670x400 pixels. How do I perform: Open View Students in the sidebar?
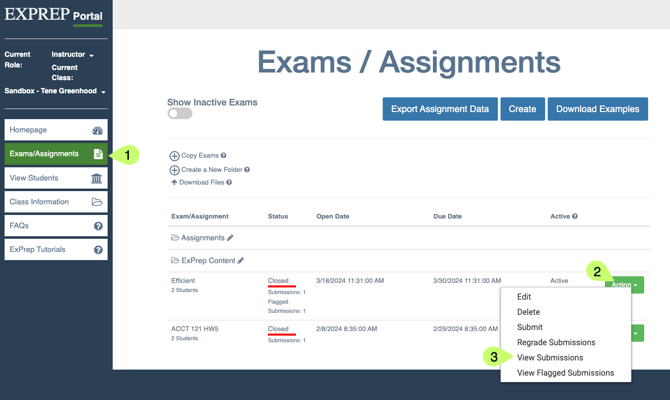(56, 178)
